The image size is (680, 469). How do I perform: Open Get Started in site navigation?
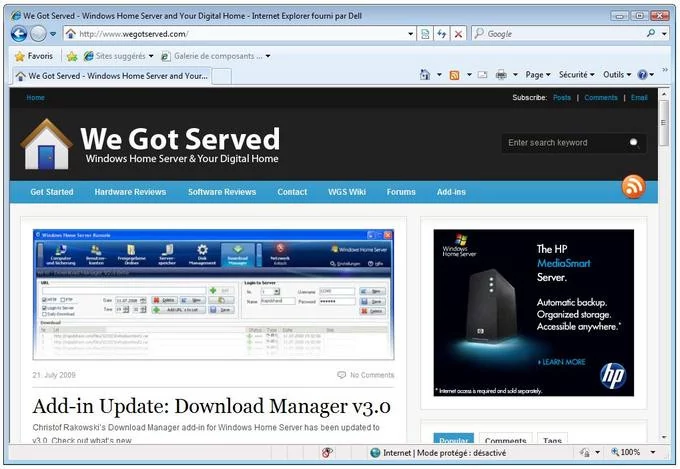pos(52,192)
